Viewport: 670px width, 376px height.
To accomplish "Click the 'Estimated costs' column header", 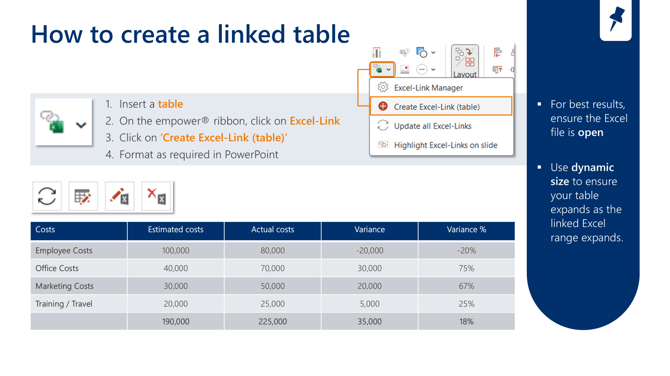I will point(176,230).
